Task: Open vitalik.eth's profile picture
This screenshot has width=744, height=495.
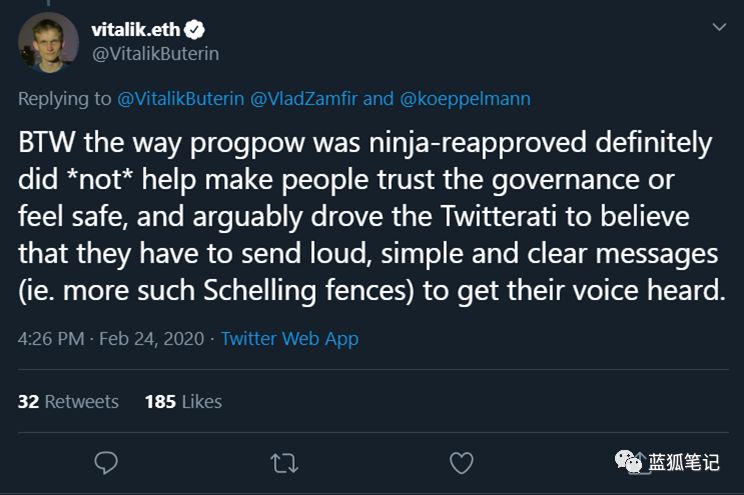Action: [48, 43]
